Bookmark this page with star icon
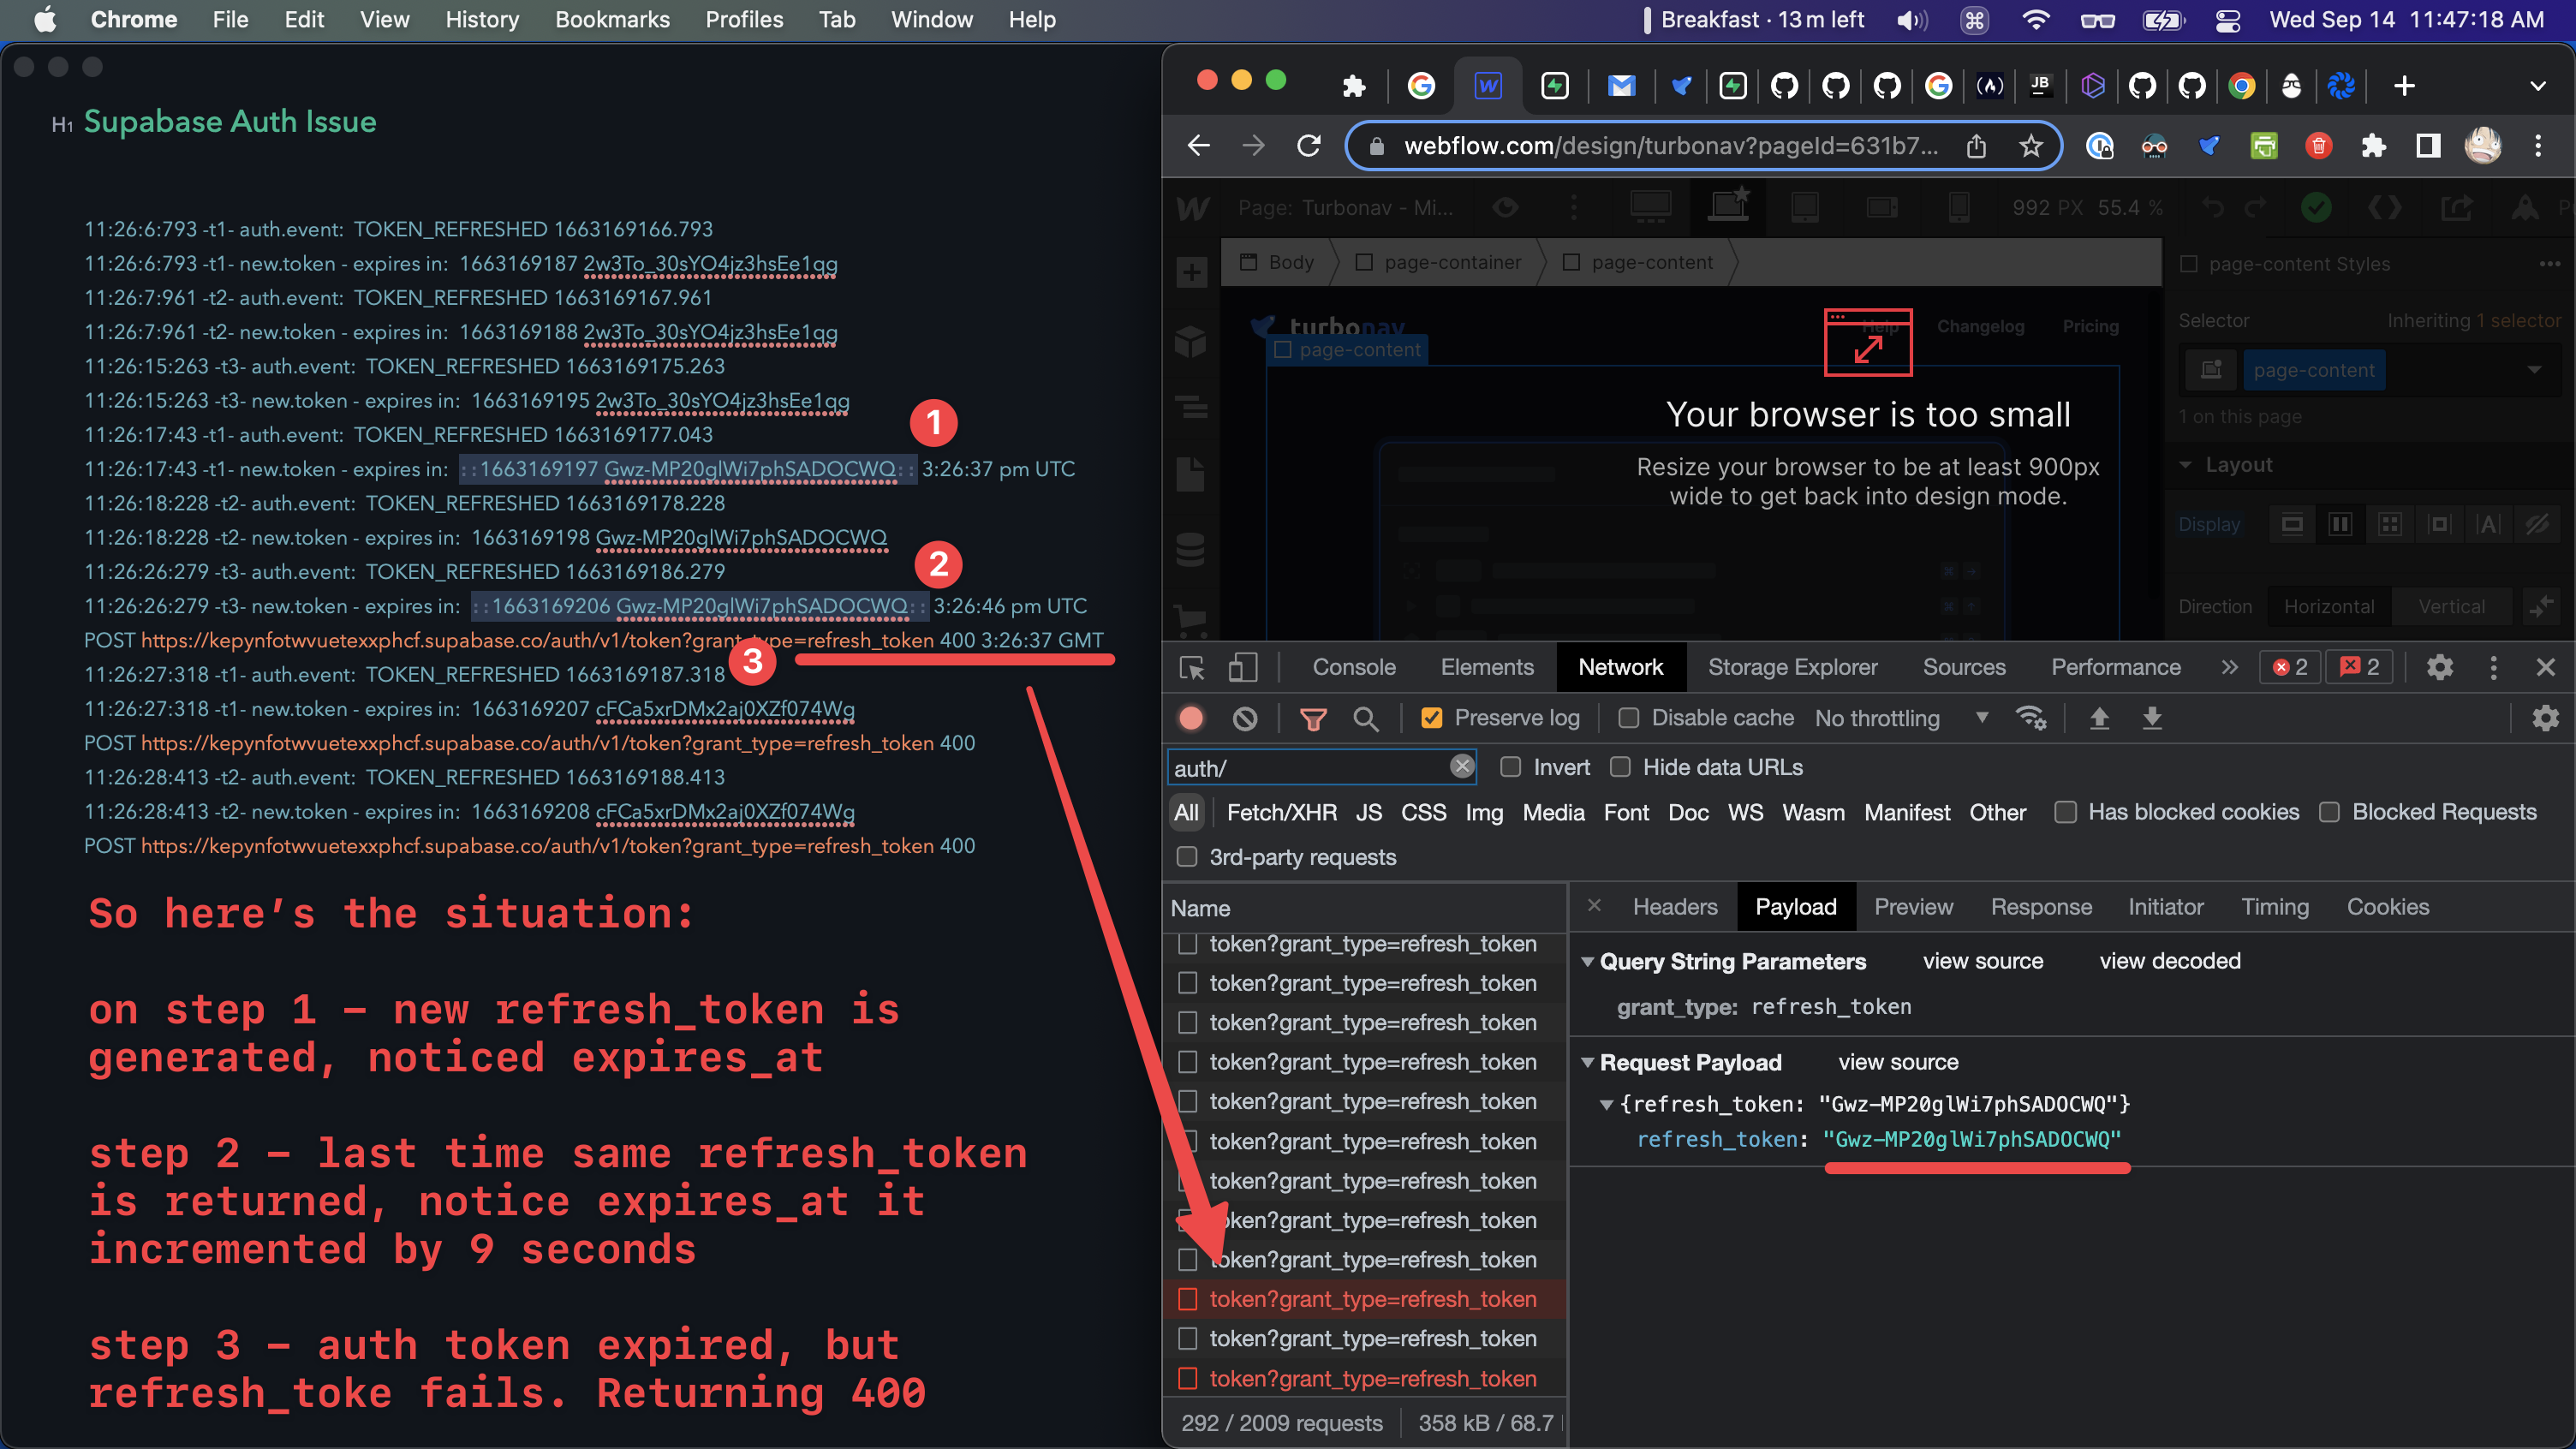 coord(2030,146)
